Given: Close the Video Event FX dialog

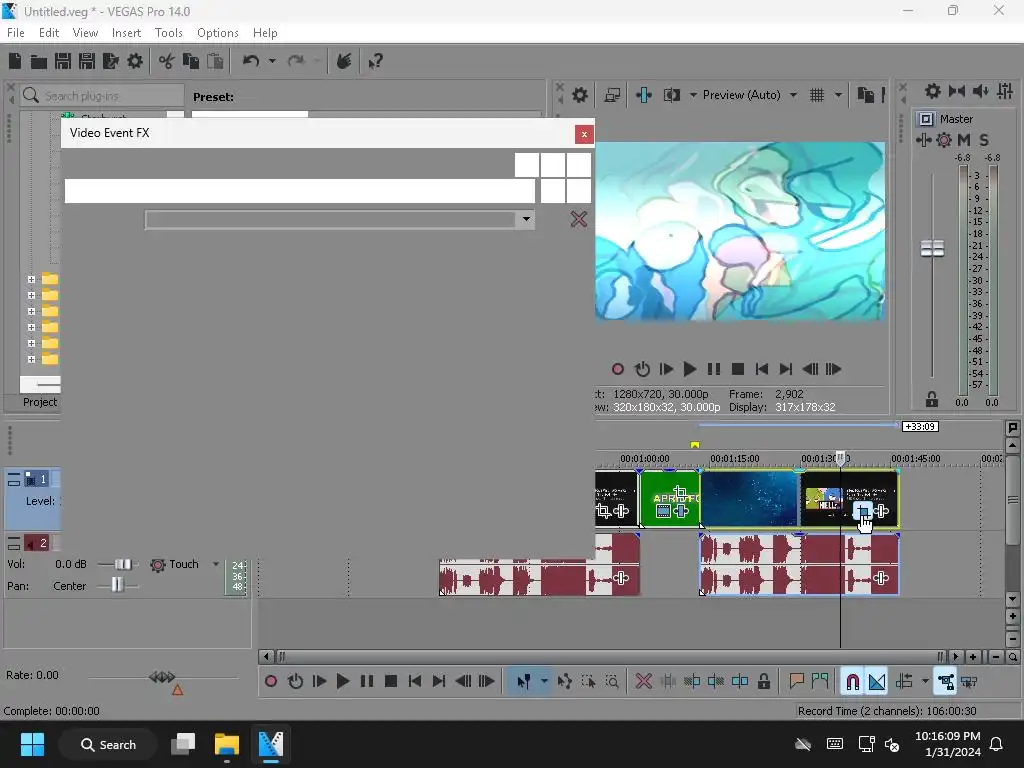Looking at the screenshot, I should tap(584, 134).
